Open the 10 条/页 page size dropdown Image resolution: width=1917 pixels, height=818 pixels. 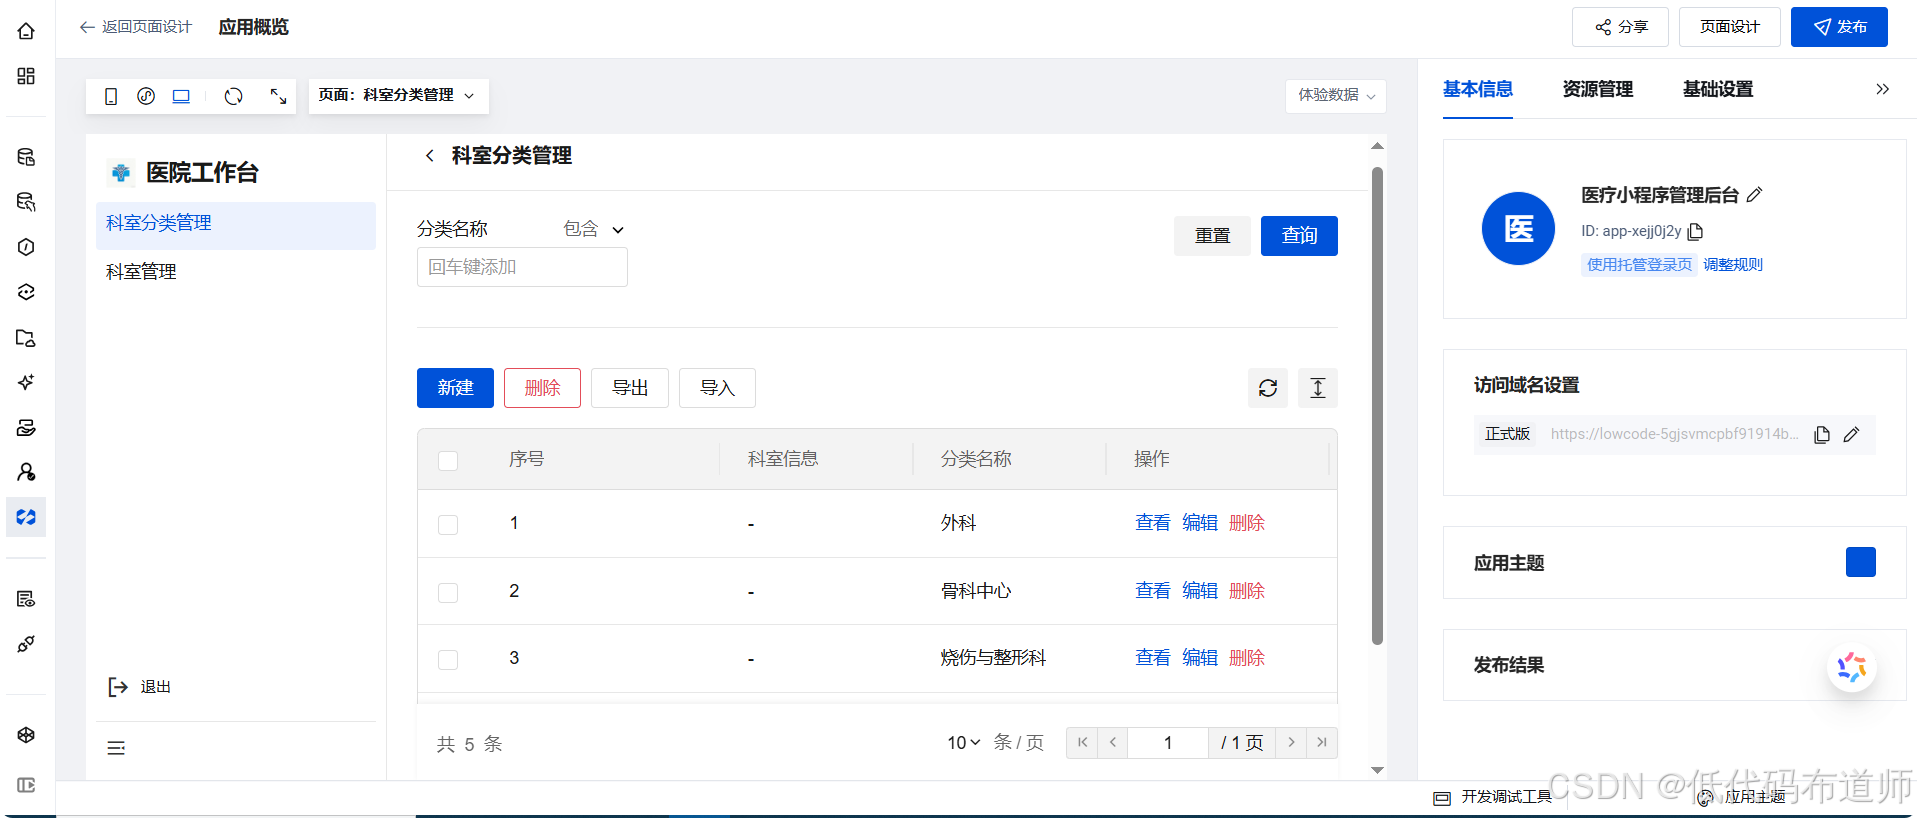click(964, 743)
